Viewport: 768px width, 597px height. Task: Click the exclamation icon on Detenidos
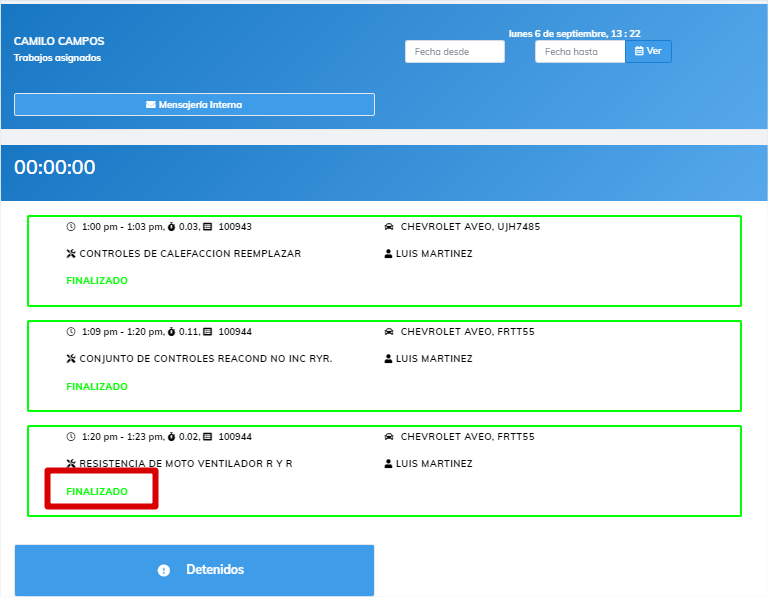click(x=164, y=570)
